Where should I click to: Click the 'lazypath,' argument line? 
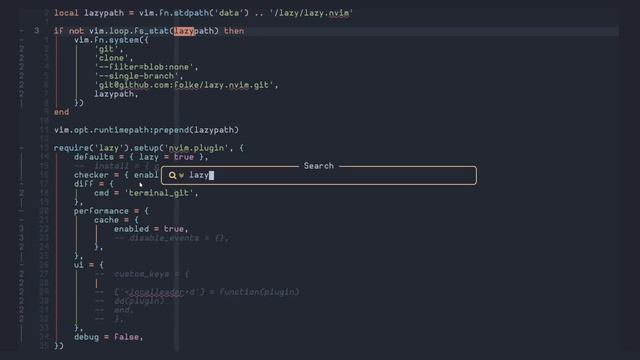pos(116,94)
